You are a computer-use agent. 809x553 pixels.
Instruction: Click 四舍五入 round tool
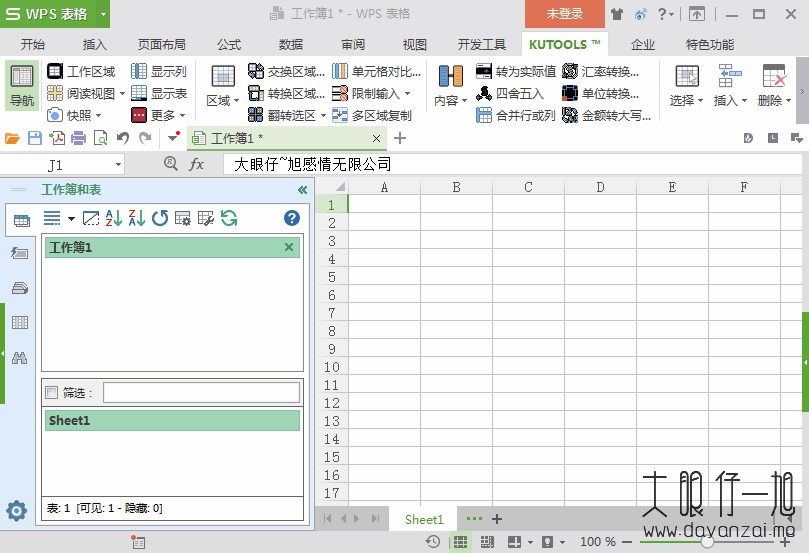click(x=510, y=93)
